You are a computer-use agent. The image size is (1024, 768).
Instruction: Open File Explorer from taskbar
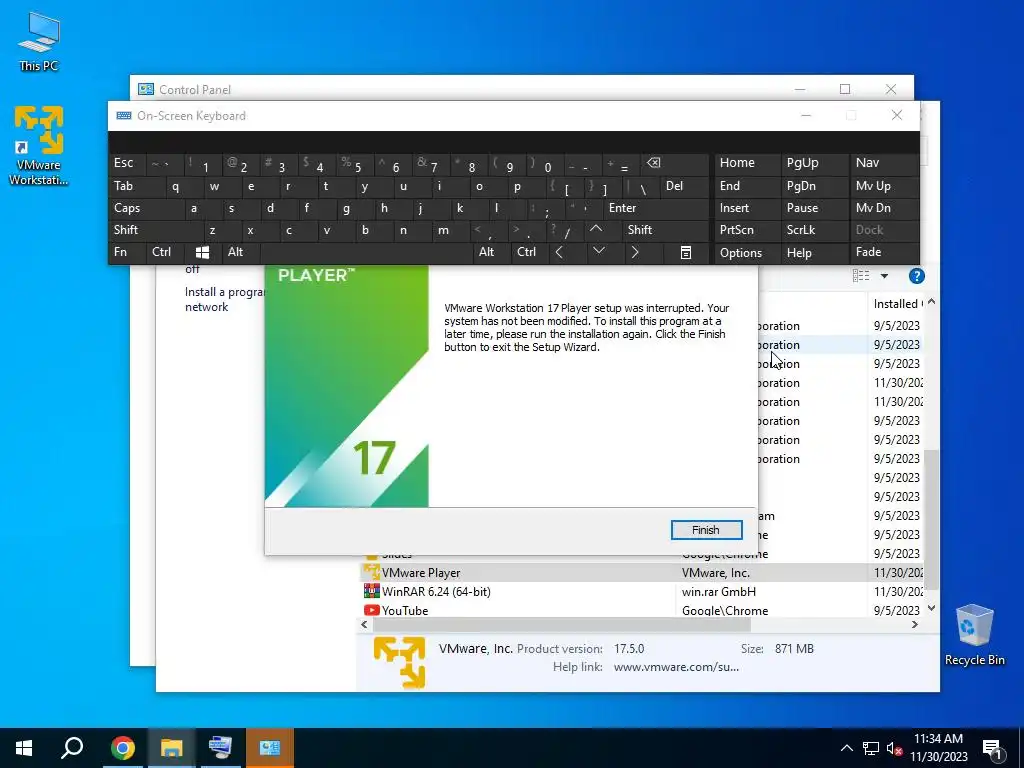pos(171,748)
